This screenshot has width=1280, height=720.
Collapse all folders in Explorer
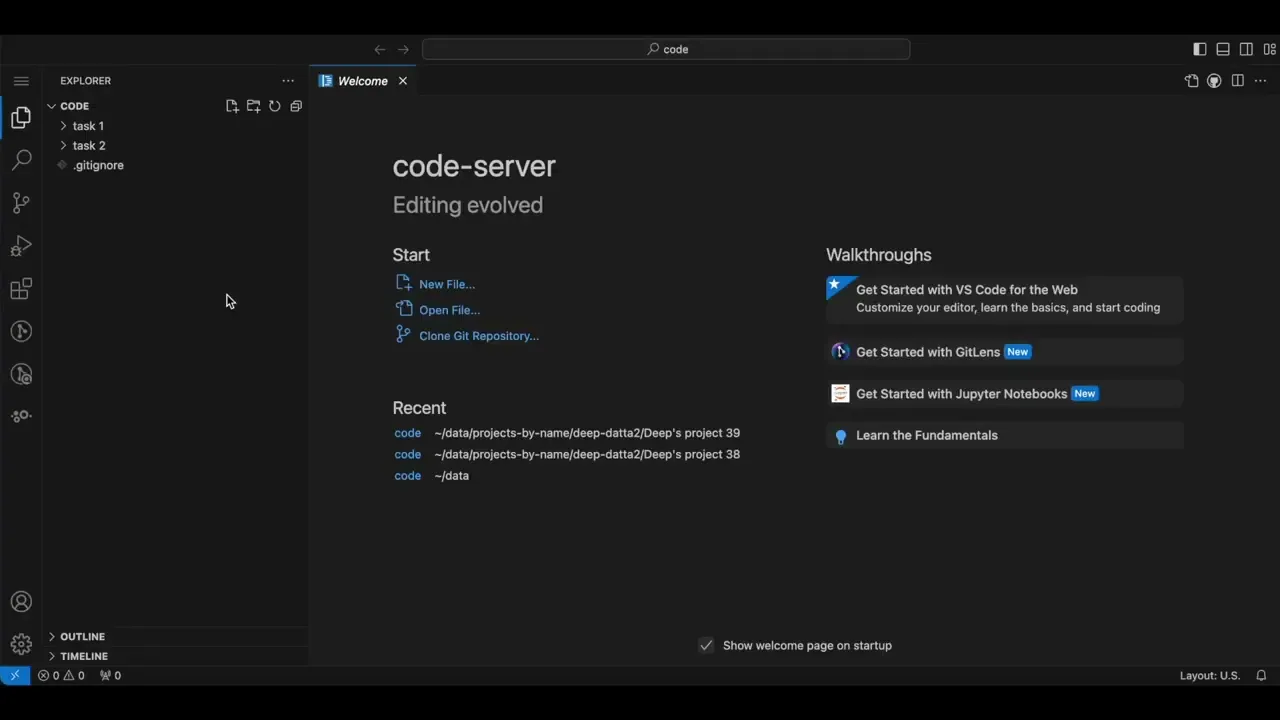(x=296, y=106)
